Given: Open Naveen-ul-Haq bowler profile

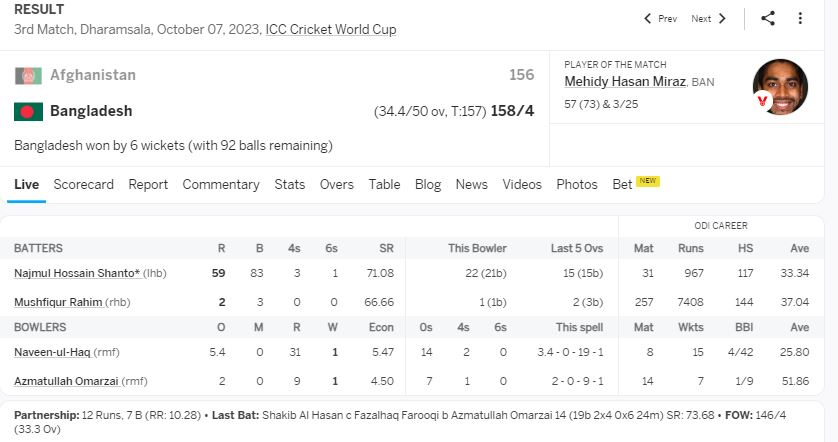Looking at the screenshot, I should point(53,351).
